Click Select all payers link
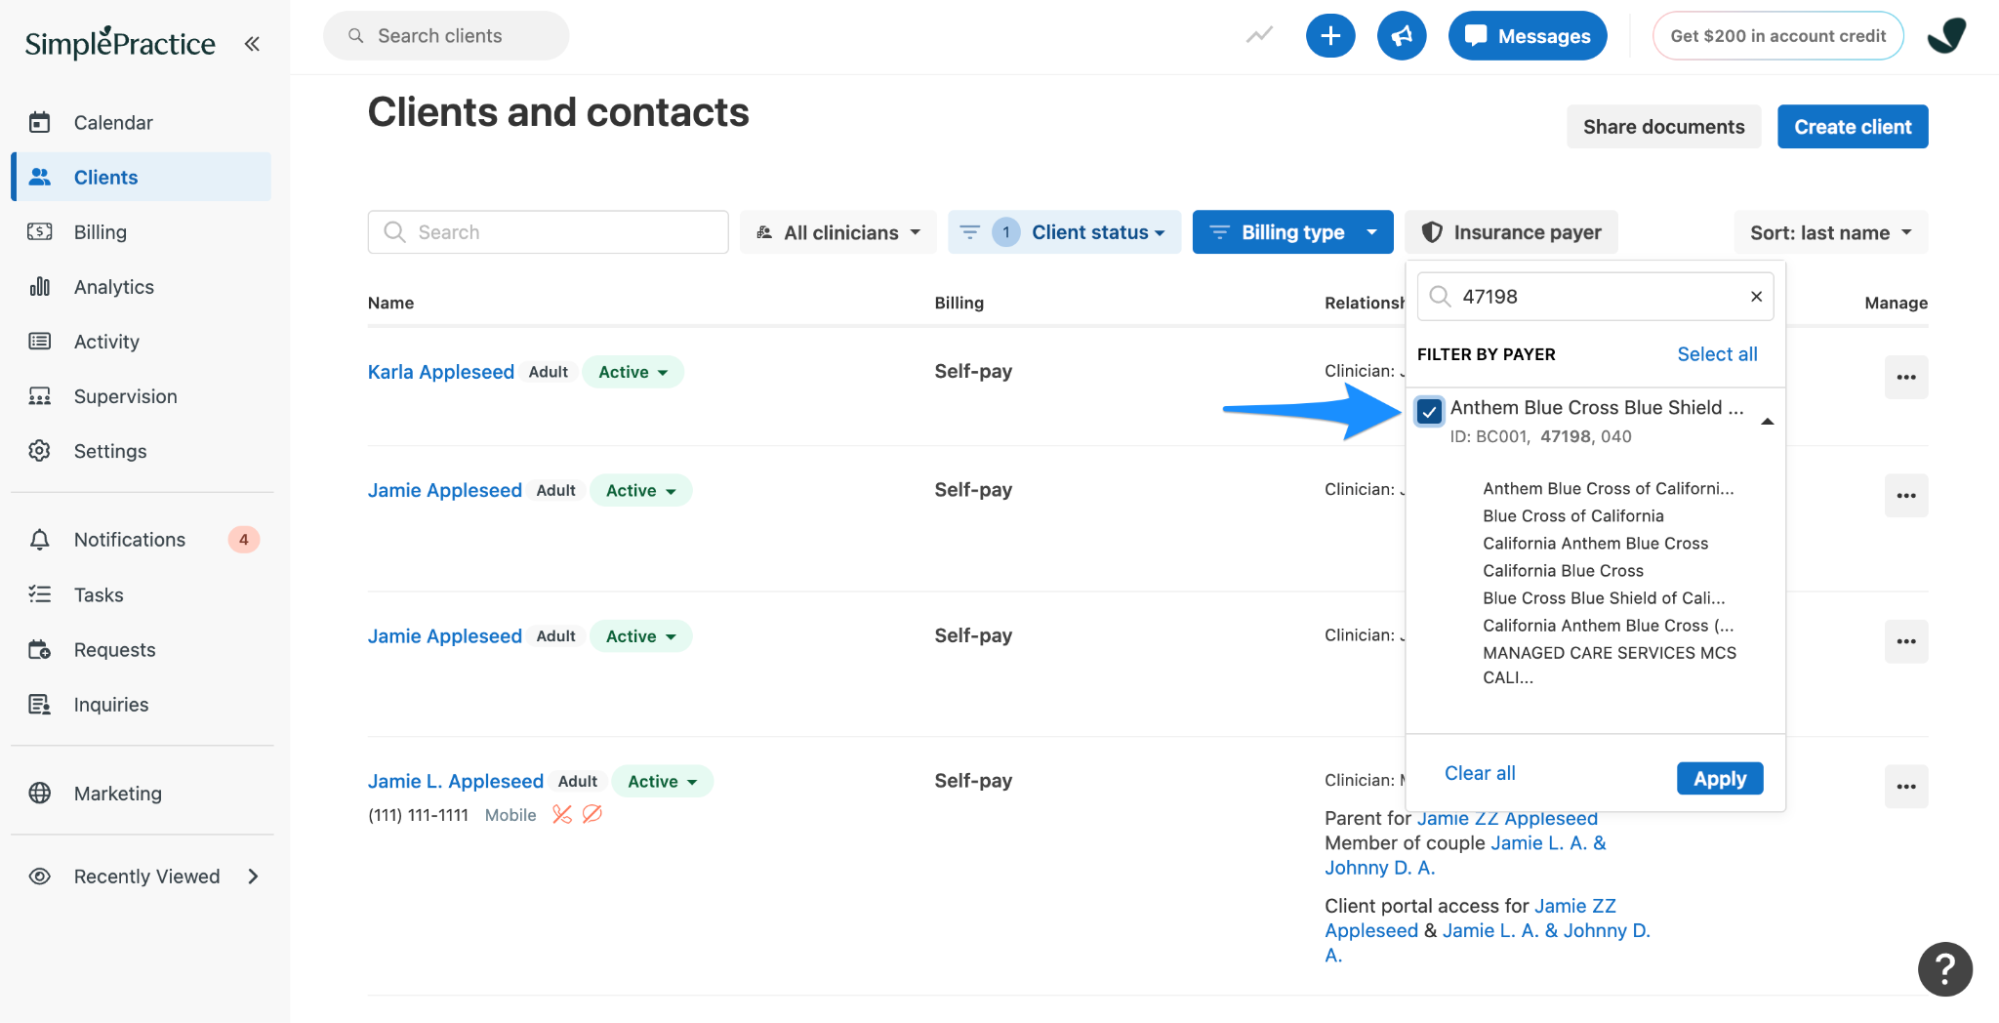Viewport: 1999px width, 1023px height. (1717, 354)
